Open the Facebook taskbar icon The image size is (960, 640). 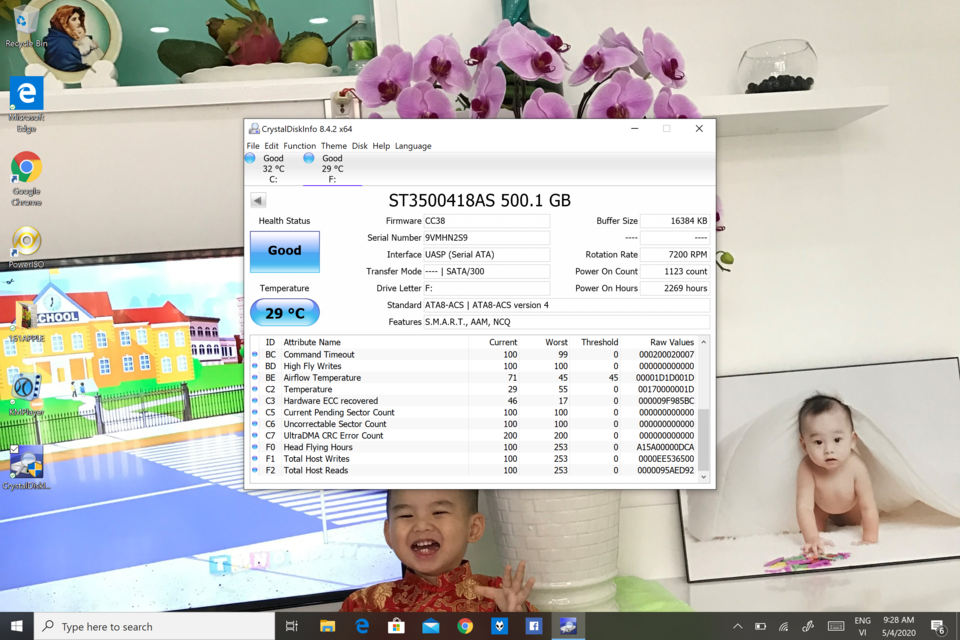533,626
